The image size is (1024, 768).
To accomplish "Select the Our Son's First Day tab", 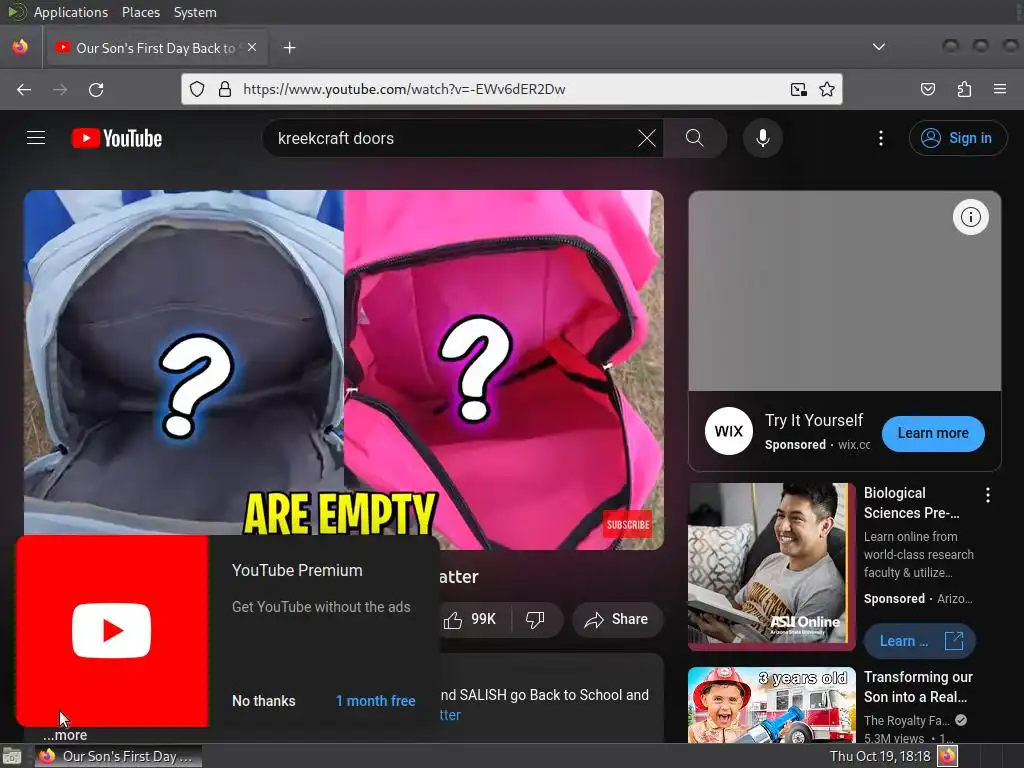I will 155,48.
